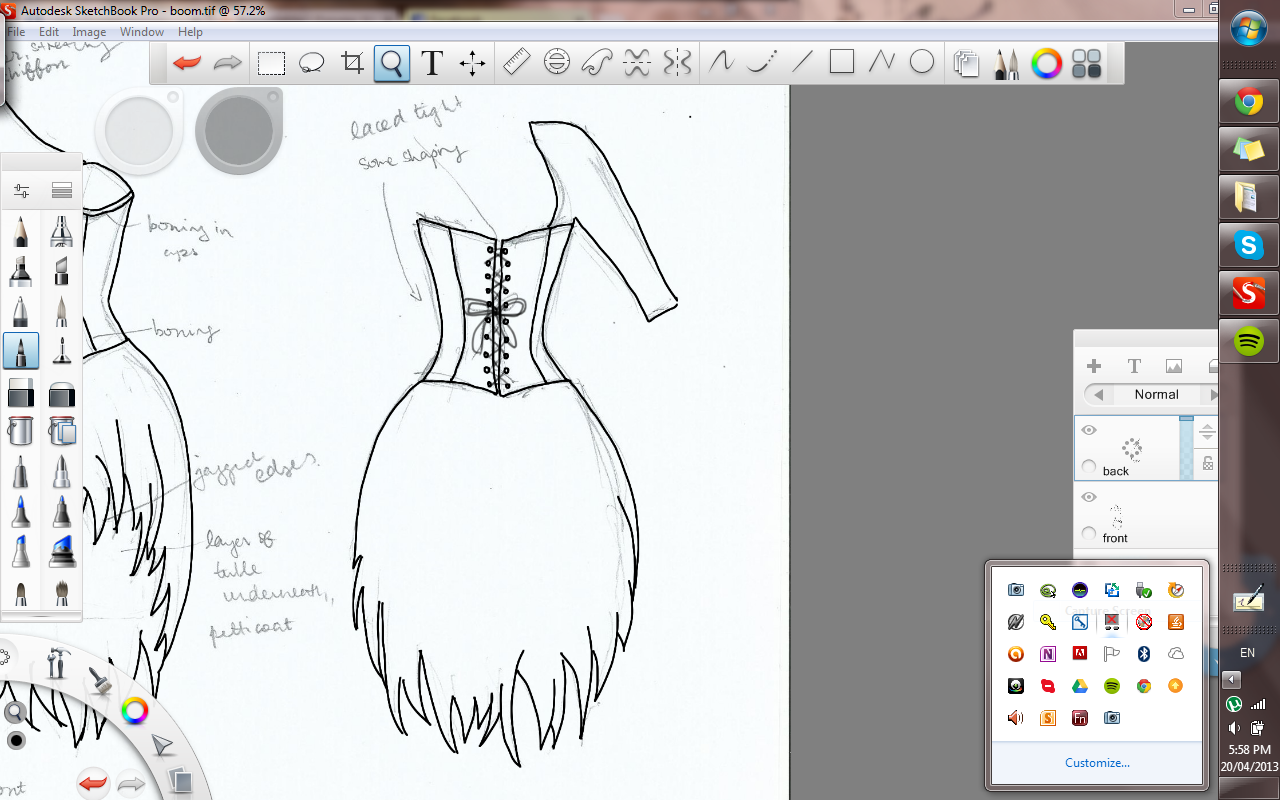Select the Oval shape tool
Screen dimensions: 1280x800
click(922, 63)
